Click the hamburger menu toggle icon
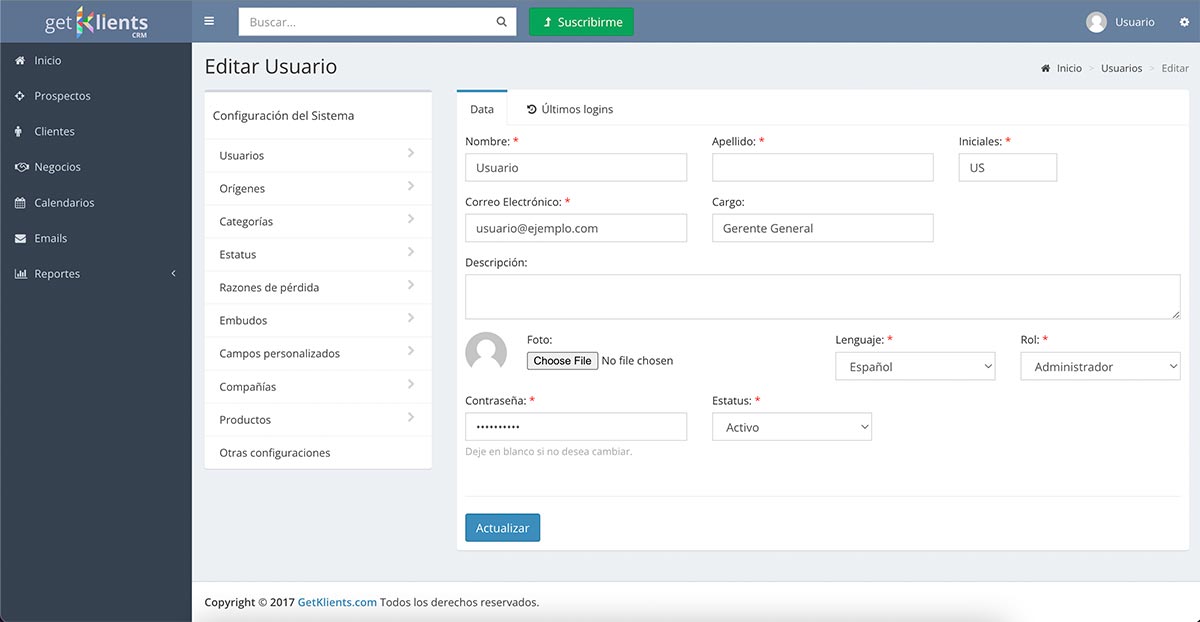Image resolution: width=1200 pixels, height=622 pixels. click(208, 21)
